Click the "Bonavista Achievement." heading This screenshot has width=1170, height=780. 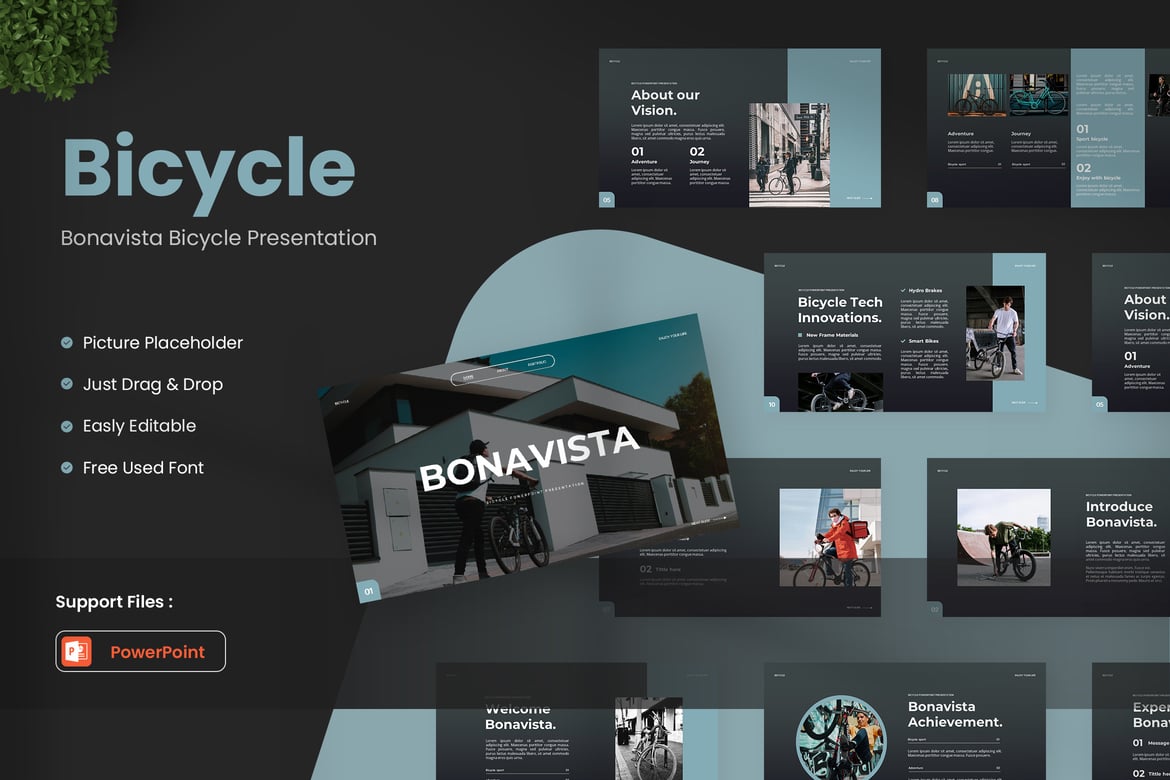point(955,714)
